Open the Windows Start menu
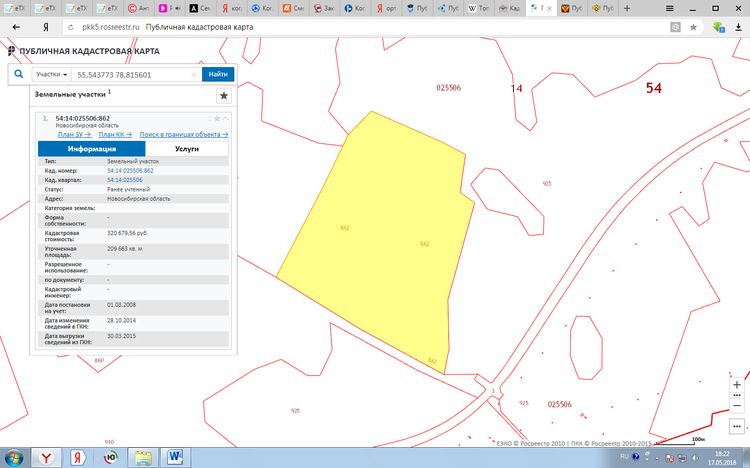750x468 pixels. click(14, 458)
